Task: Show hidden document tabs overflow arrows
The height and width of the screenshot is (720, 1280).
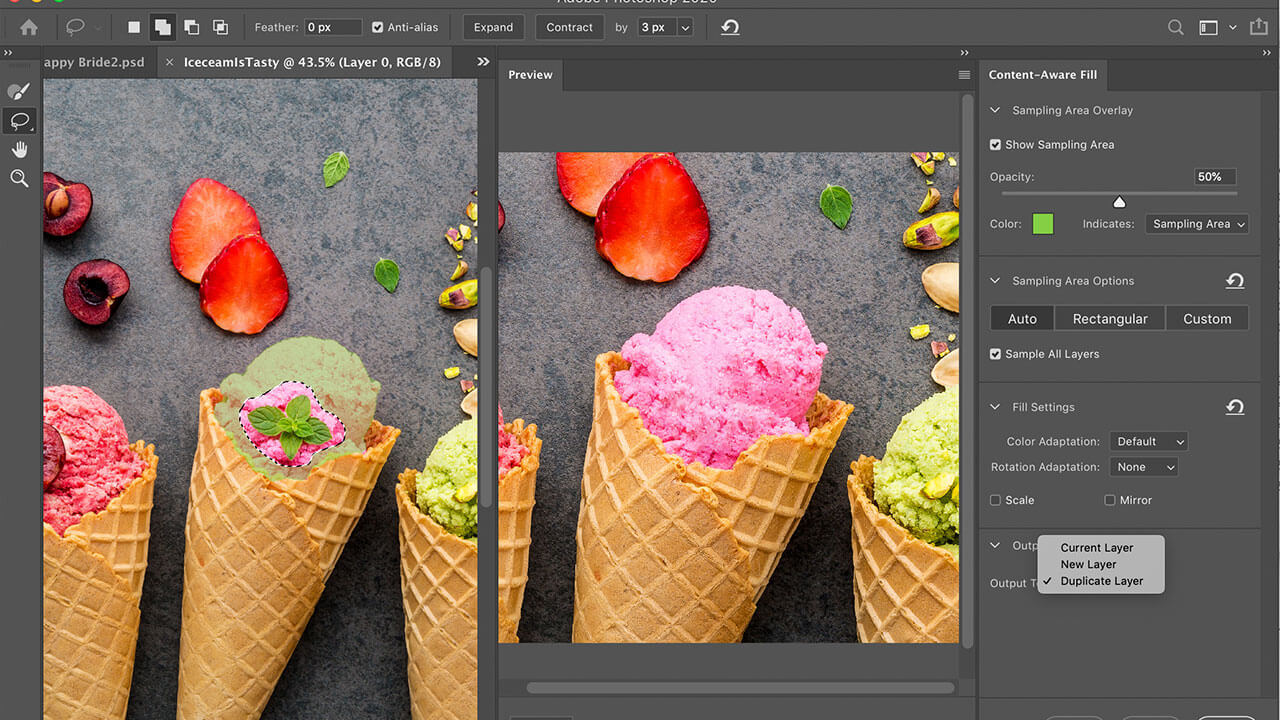Action: click(483, 62)
